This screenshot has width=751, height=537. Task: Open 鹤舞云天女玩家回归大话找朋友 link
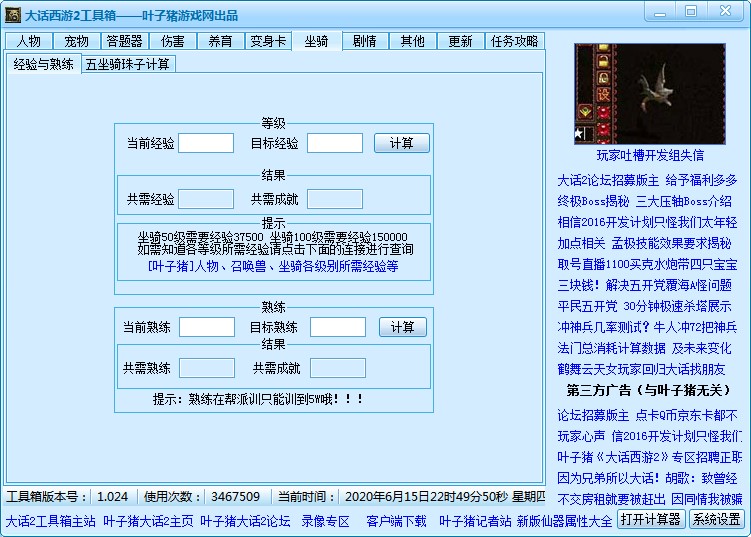point(641,369)
